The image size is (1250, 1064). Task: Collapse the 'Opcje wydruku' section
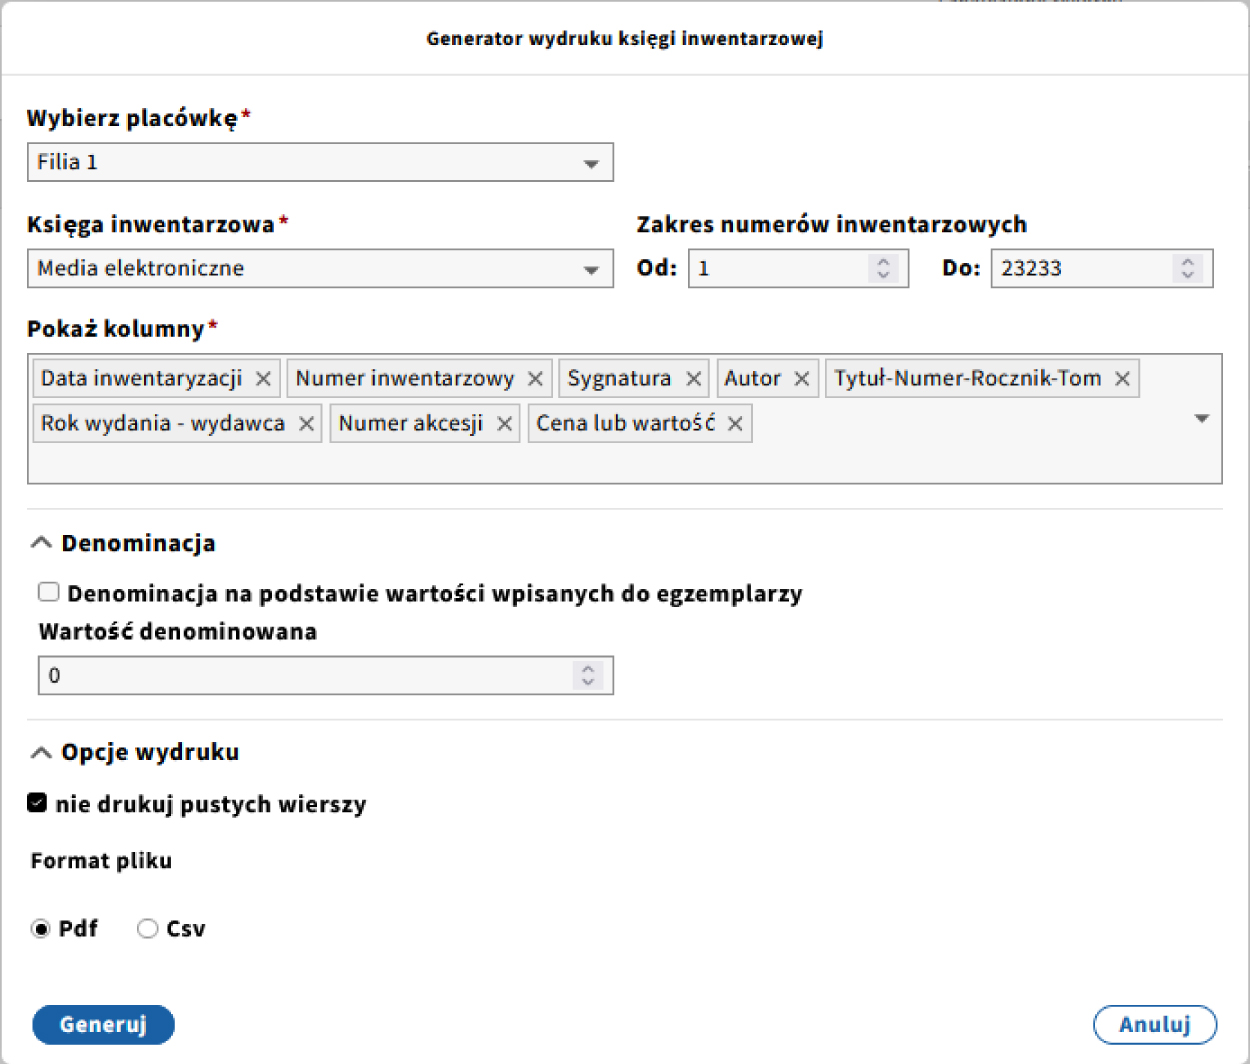coord(41,752)
